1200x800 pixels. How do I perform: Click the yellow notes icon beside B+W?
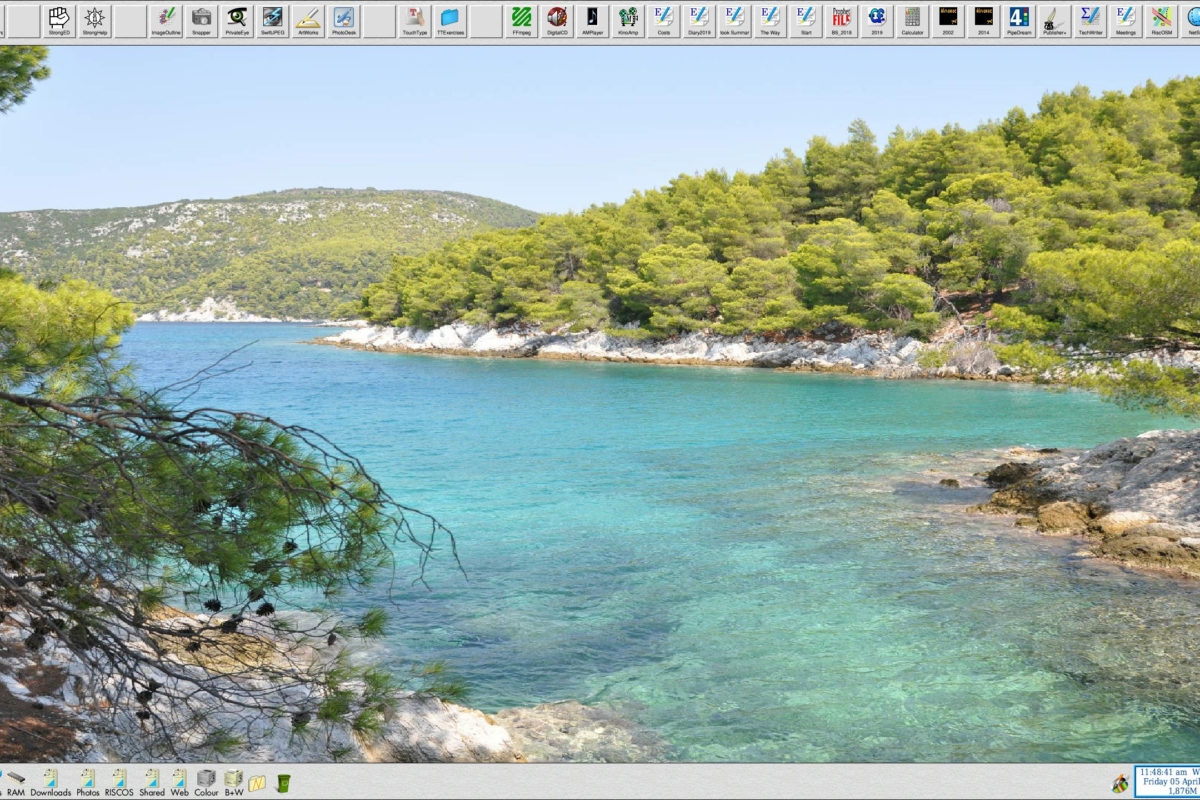257,783
